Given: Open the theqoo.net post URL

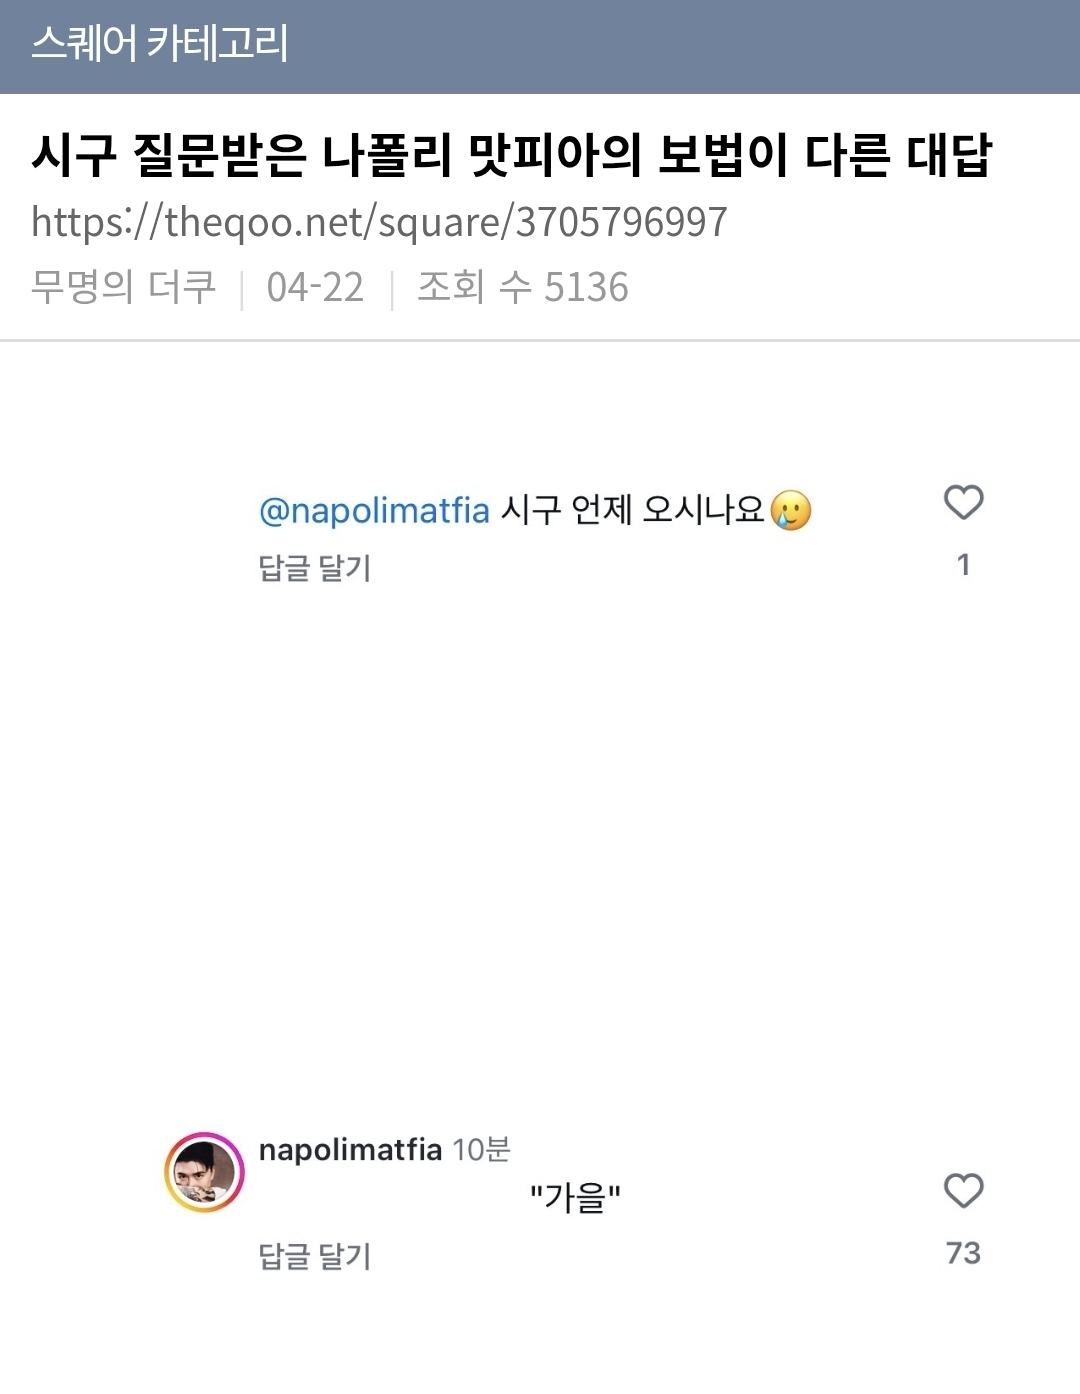Looking at the screenshot, I should (379, 222).
